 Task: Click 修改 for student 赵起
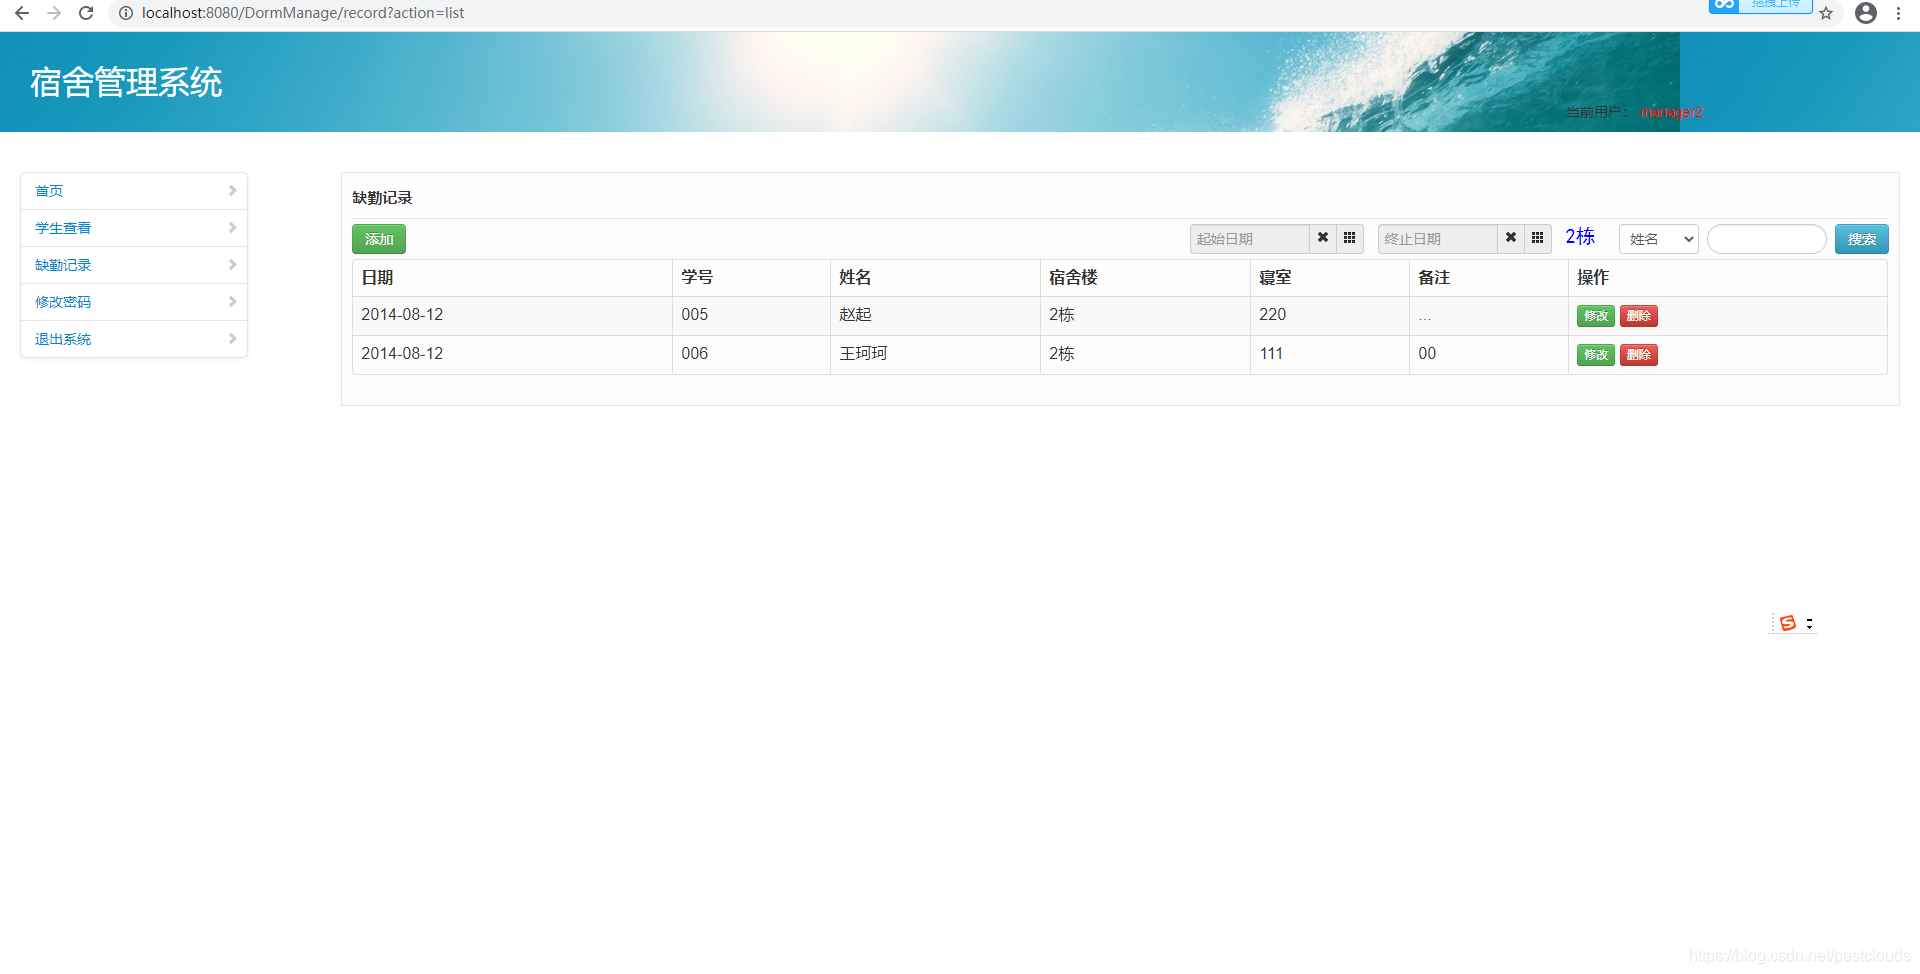click(x=1596, y=316)
